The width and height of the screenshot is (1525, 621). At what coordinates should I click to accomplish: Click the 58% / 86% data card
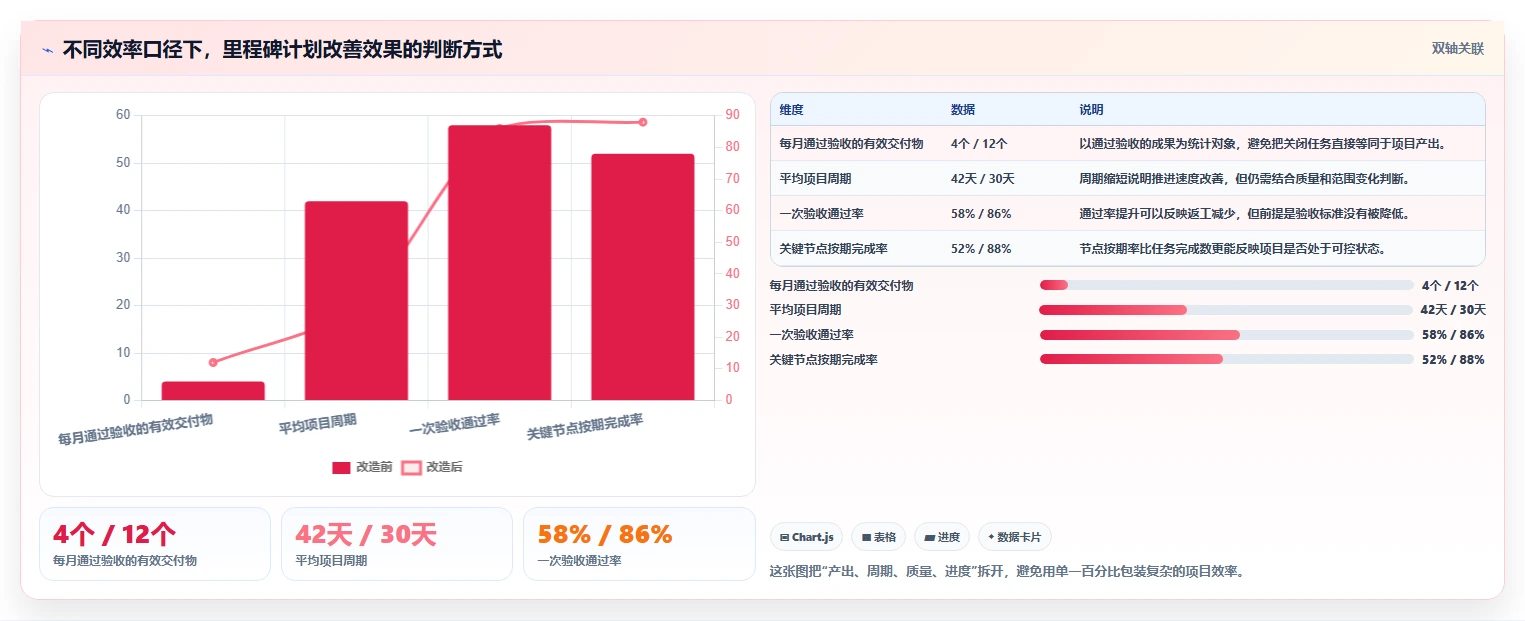[x=639, y=544]
